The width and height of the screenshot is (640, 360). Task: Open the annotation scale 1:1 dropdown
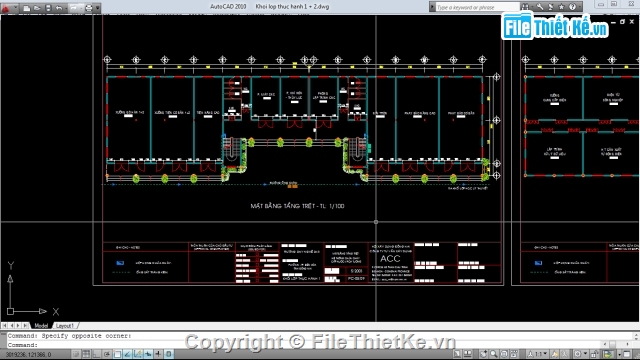tap(538, 354)
